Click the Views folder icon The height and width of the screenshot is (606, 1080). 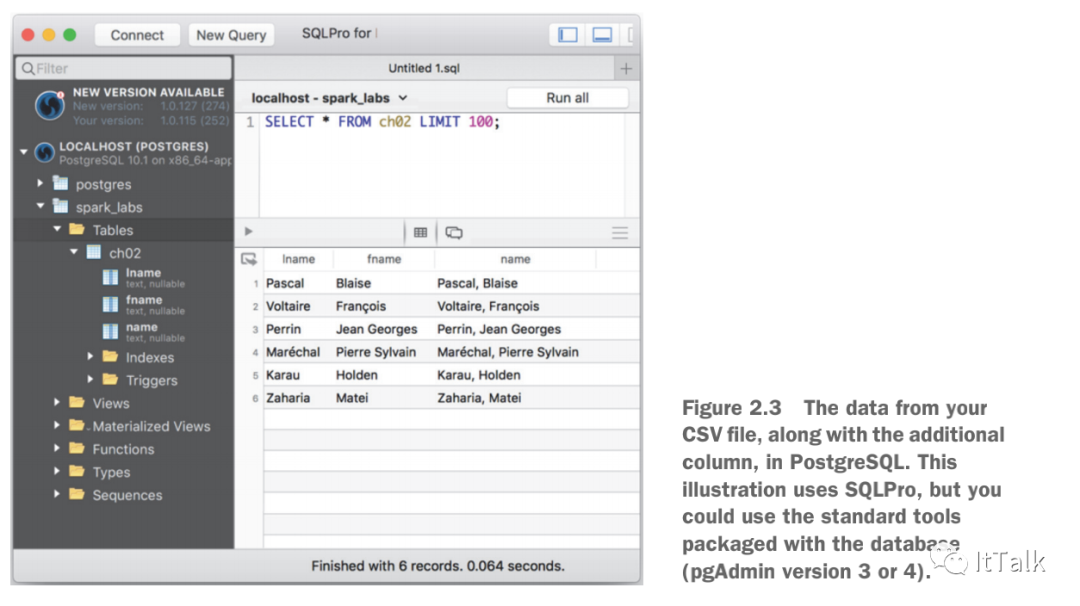click(77, 401)
